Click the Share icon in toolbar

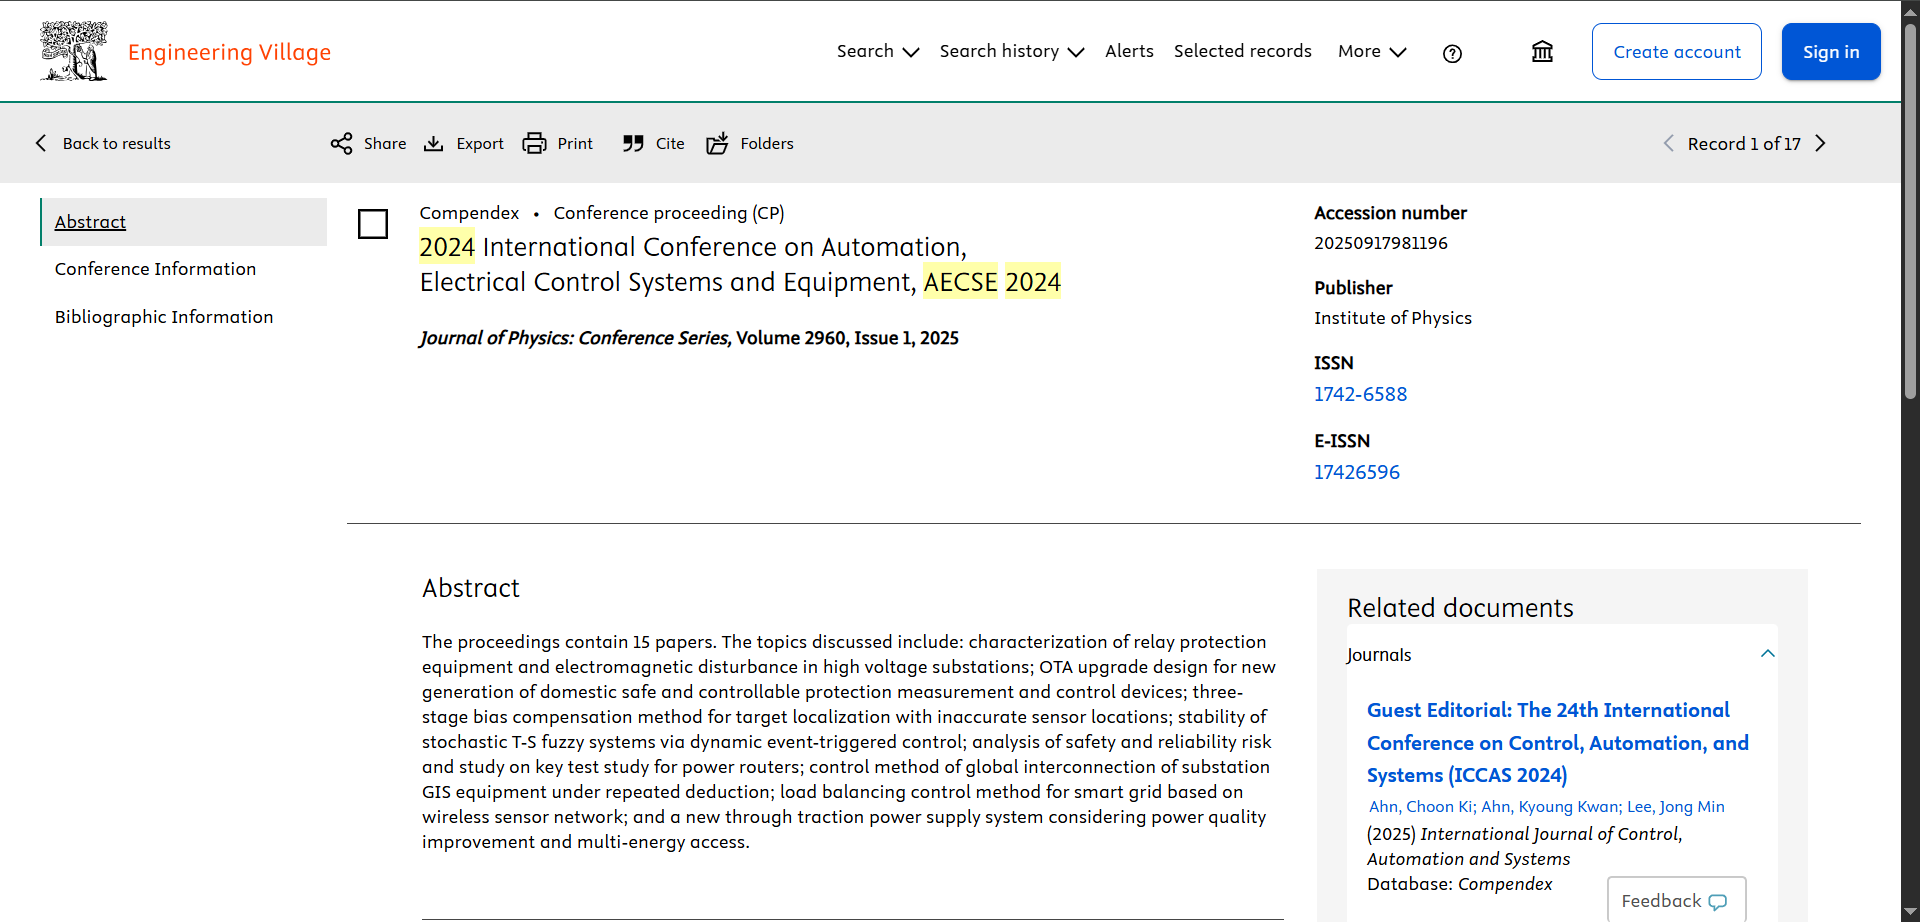(342, 144)
